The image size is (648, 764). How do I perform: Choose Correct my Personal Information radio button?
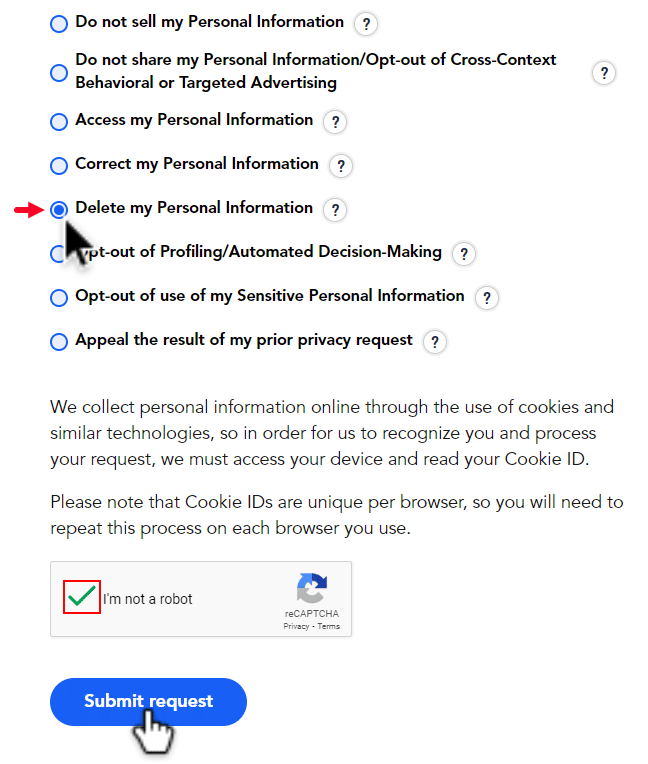tap(59, 166)
